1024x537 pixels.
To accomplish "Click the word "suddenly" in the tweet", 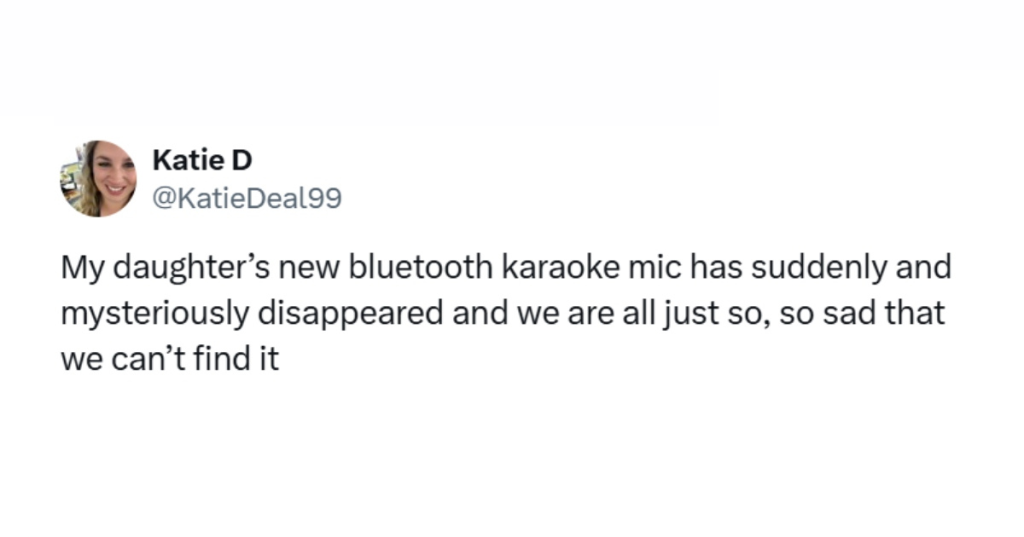I will [797, 268].
